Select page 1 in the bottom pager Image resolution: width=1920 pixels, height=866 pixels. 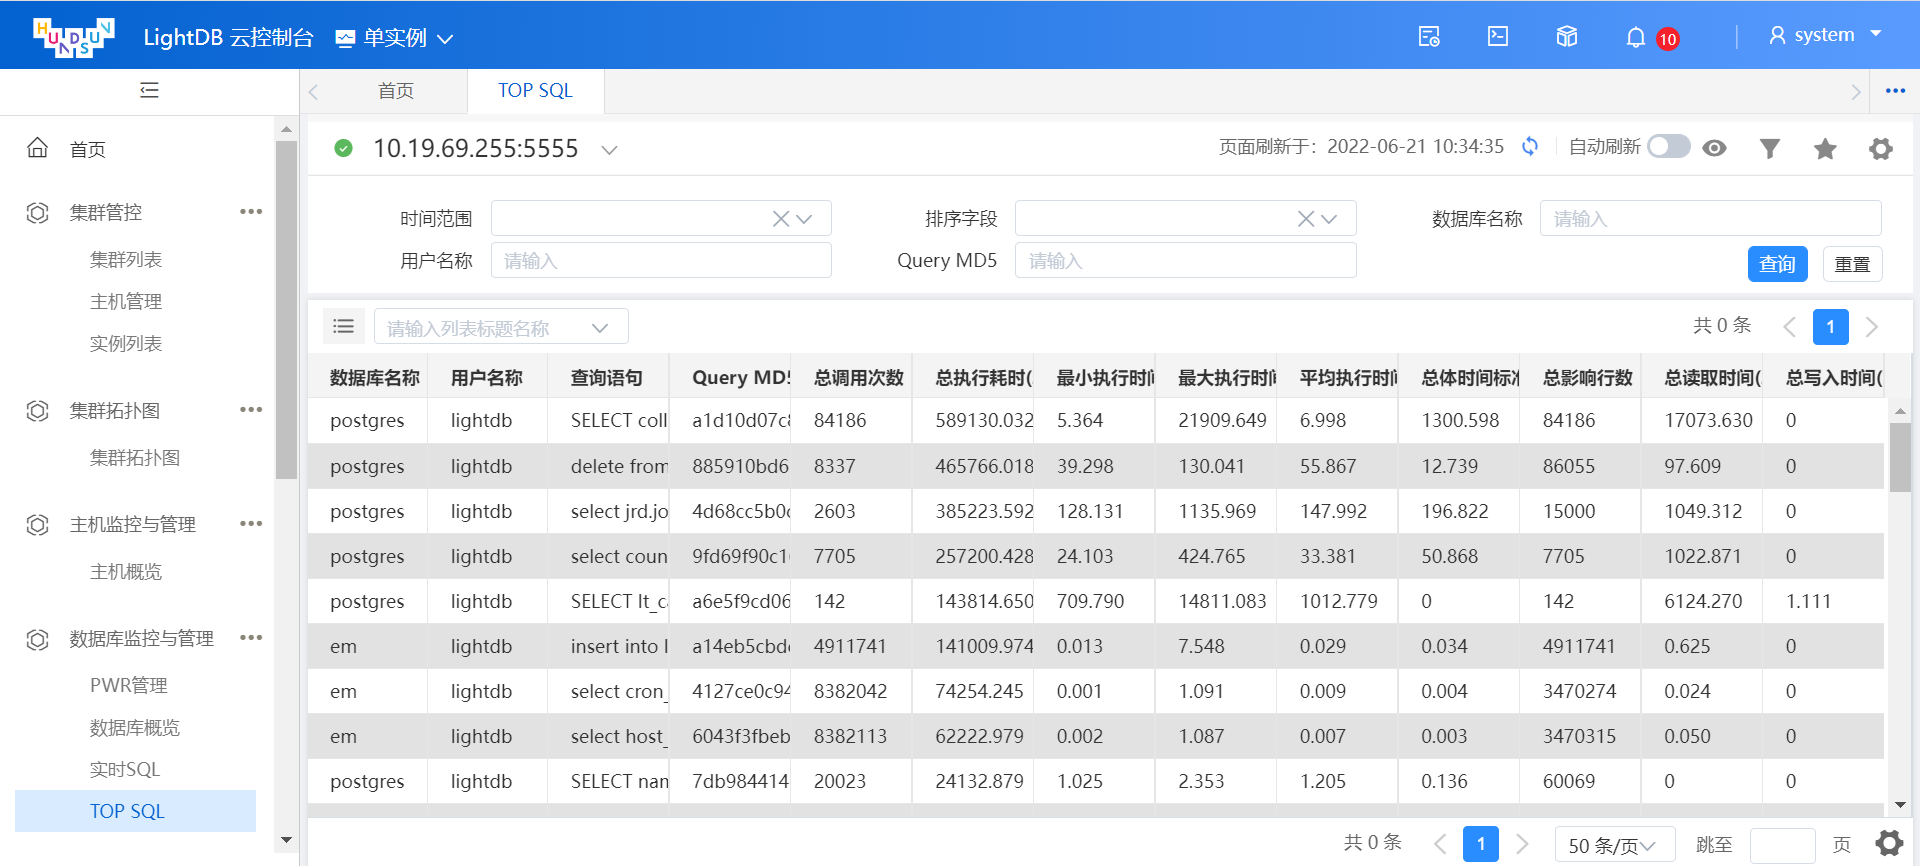point(1481,844)
